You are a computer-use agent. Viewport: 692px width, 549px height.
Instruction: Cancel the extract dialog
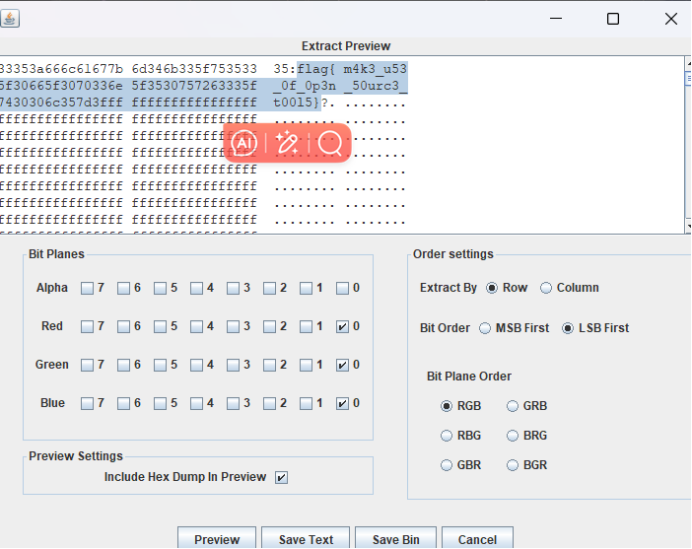point(477,538)
